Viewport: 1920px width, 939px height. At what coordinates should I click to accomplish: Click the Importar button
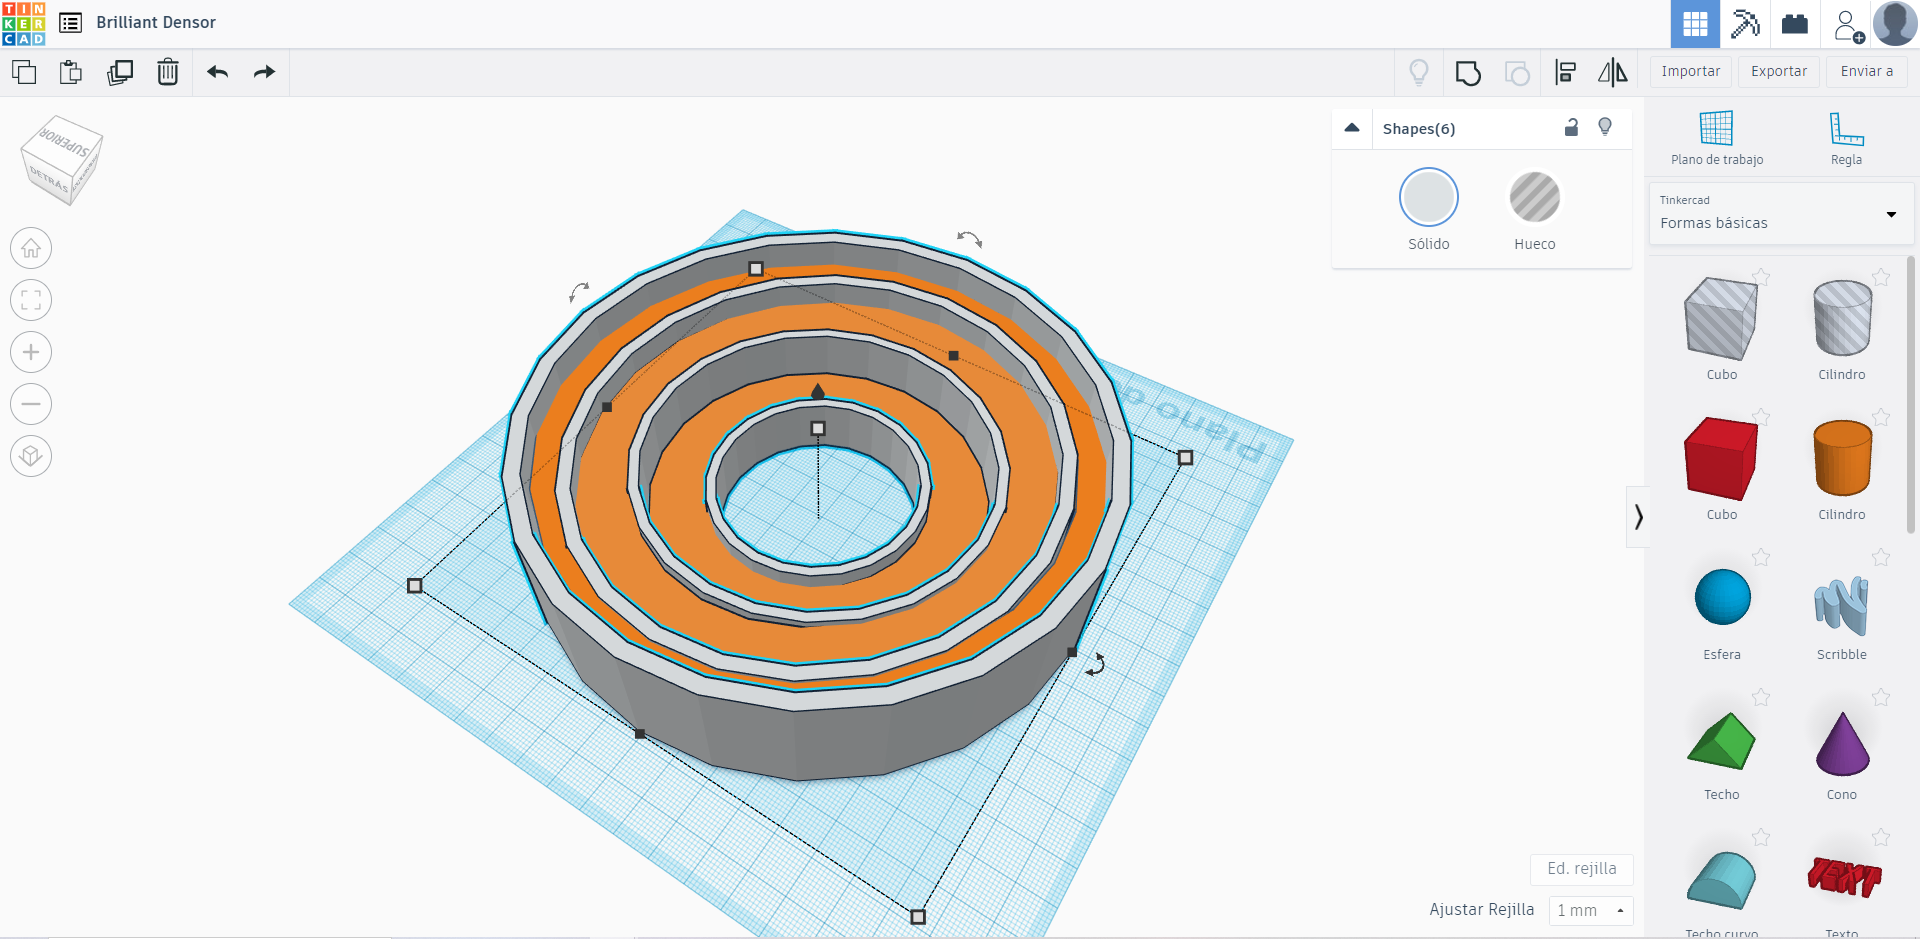1691,72
